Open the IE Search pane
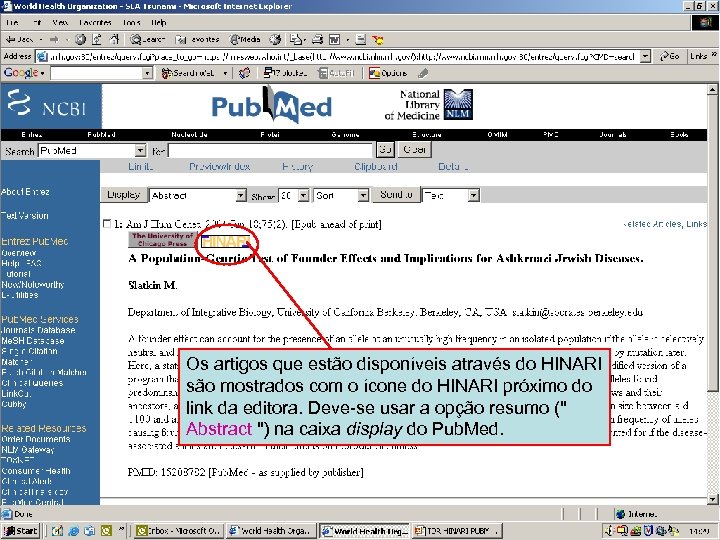The width and height of the screenshot is (720, 540). (x=147, y=39)
